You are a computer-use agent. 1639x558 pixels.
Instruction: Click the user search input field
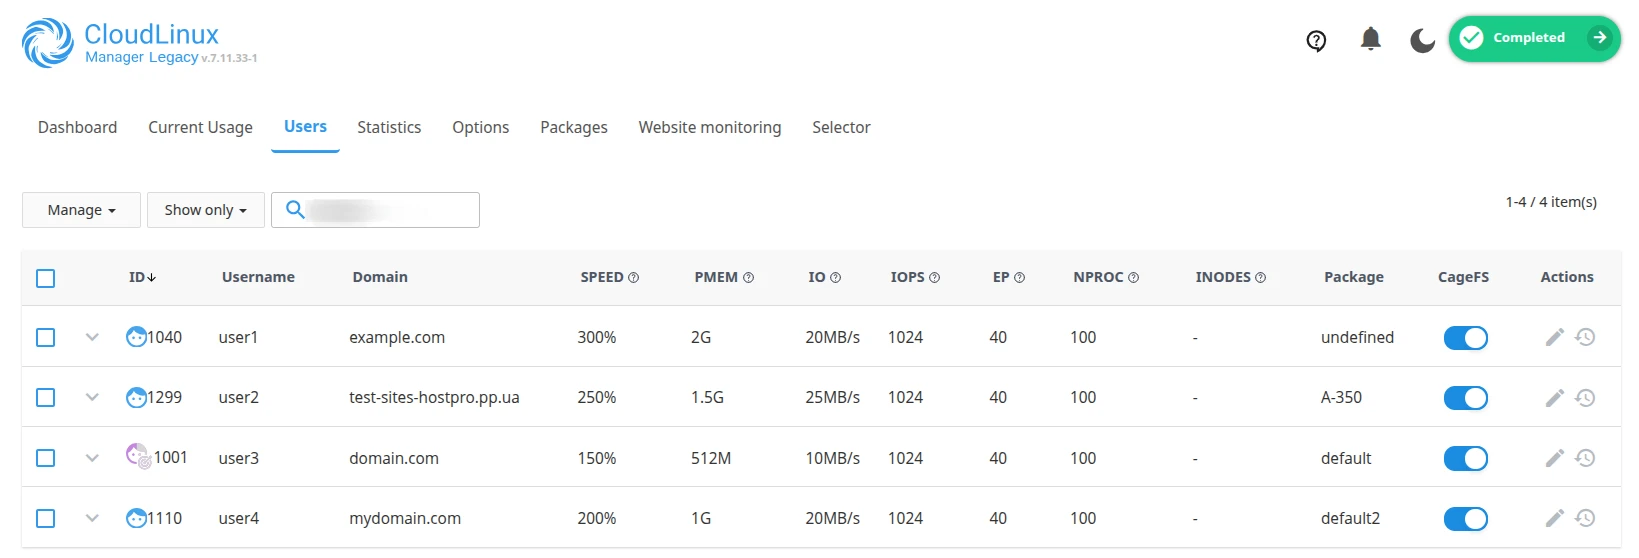[390, 210]
